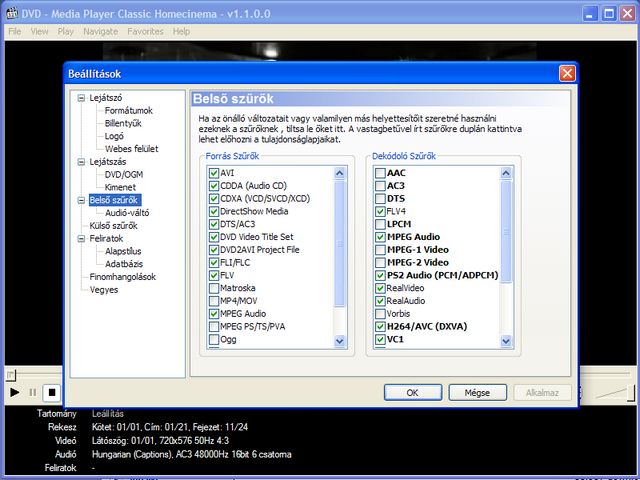
Task: Click the scroll down arrow in Forrás Szűrők list
Action: click(x=340, y=340)
